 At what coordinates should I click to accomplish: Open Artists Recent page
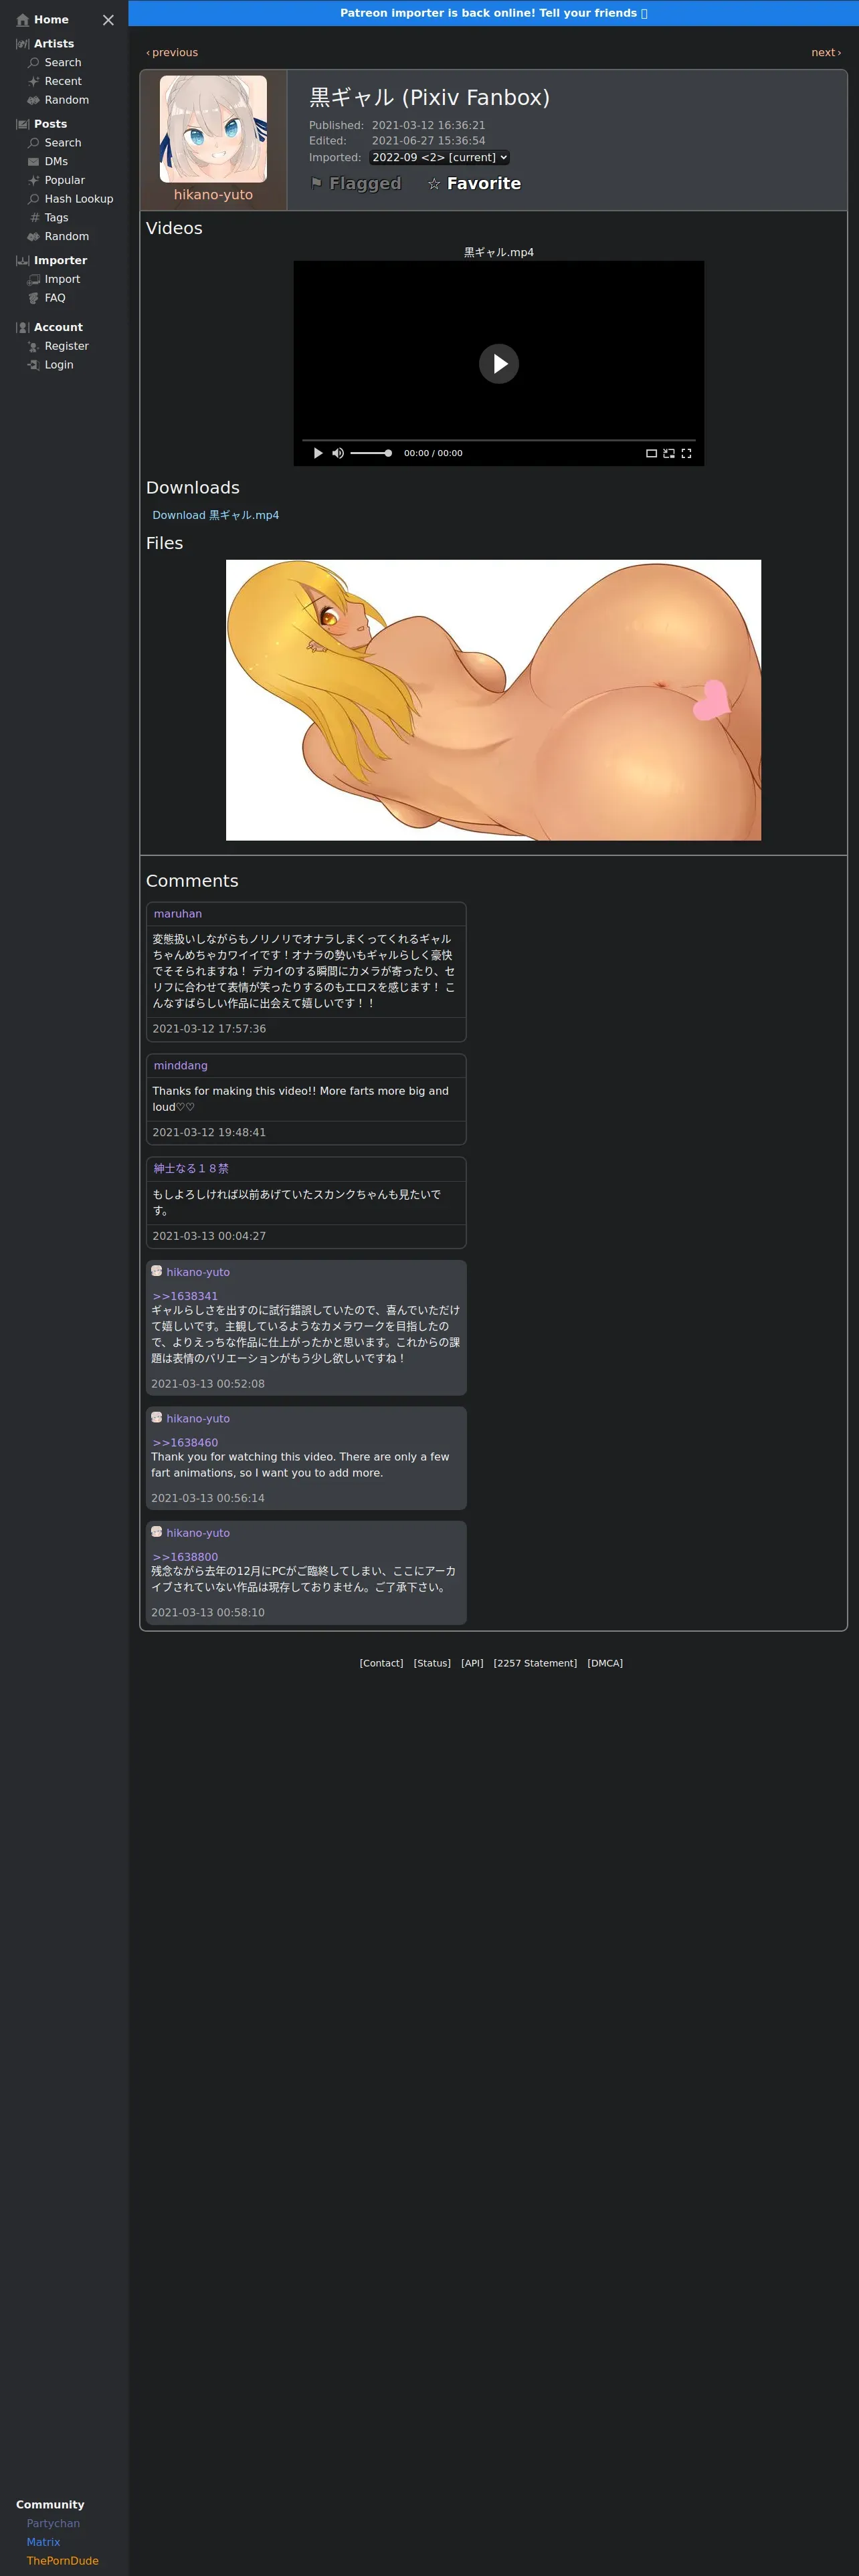pyautogui.click(x=54, y=82)
